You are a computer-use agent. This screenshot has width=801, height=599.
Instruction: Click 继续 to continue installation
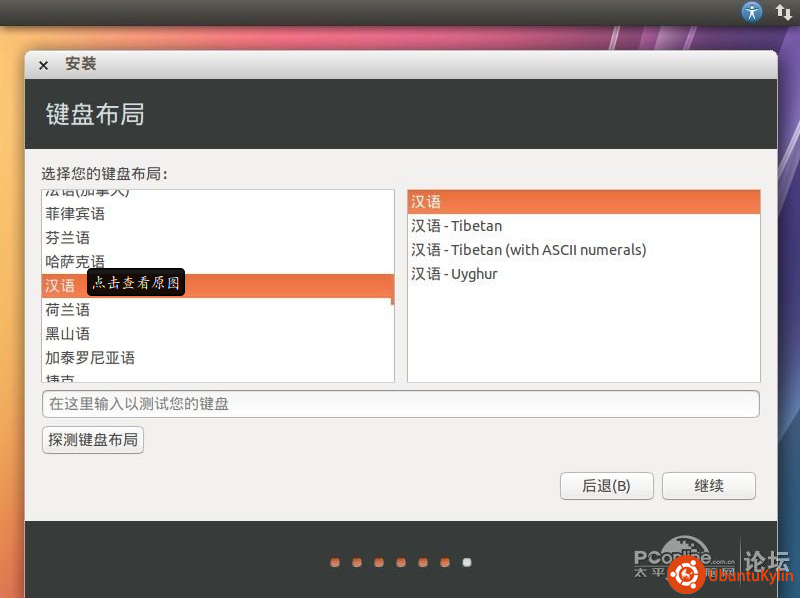[709, 486]
